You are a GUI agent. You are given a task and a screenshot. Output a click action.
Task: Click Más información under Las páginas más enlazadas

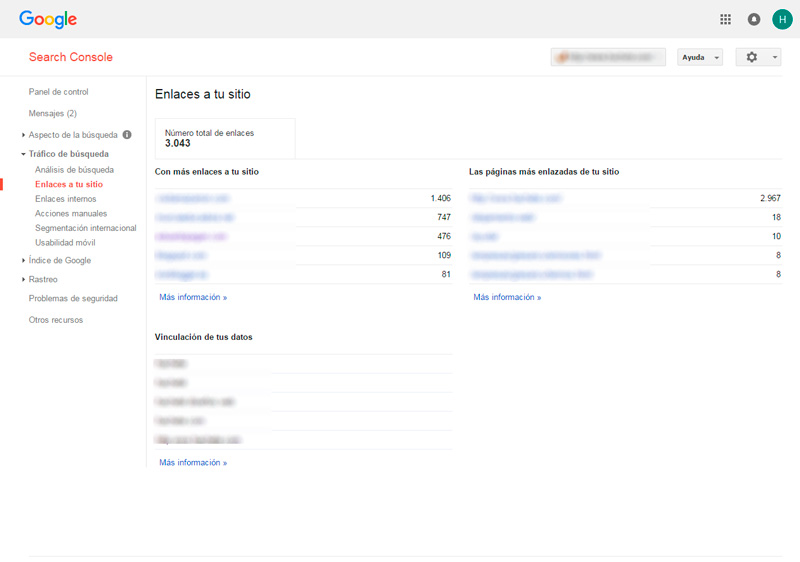pyautogui.click(x=507, y=297)
